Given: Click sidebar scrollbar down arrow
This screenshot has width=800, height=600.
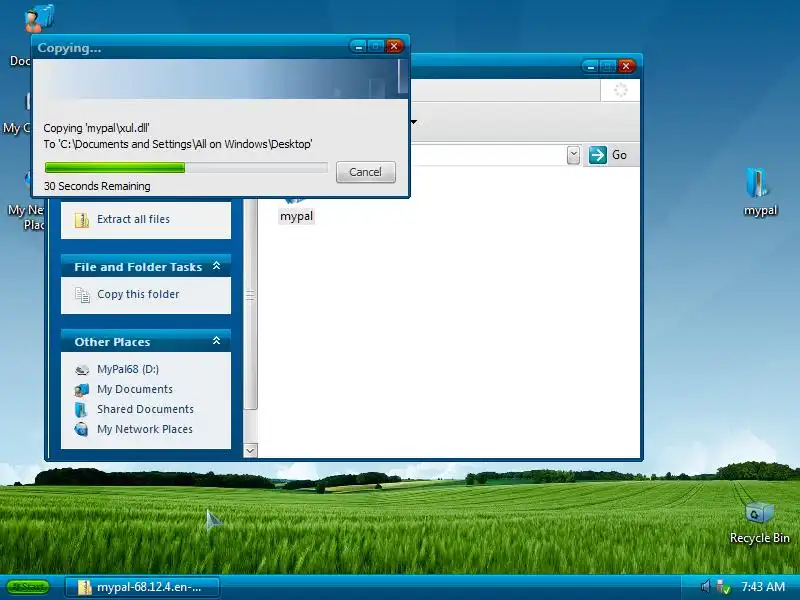Looking at the screenshot, I should coord(250,451).
